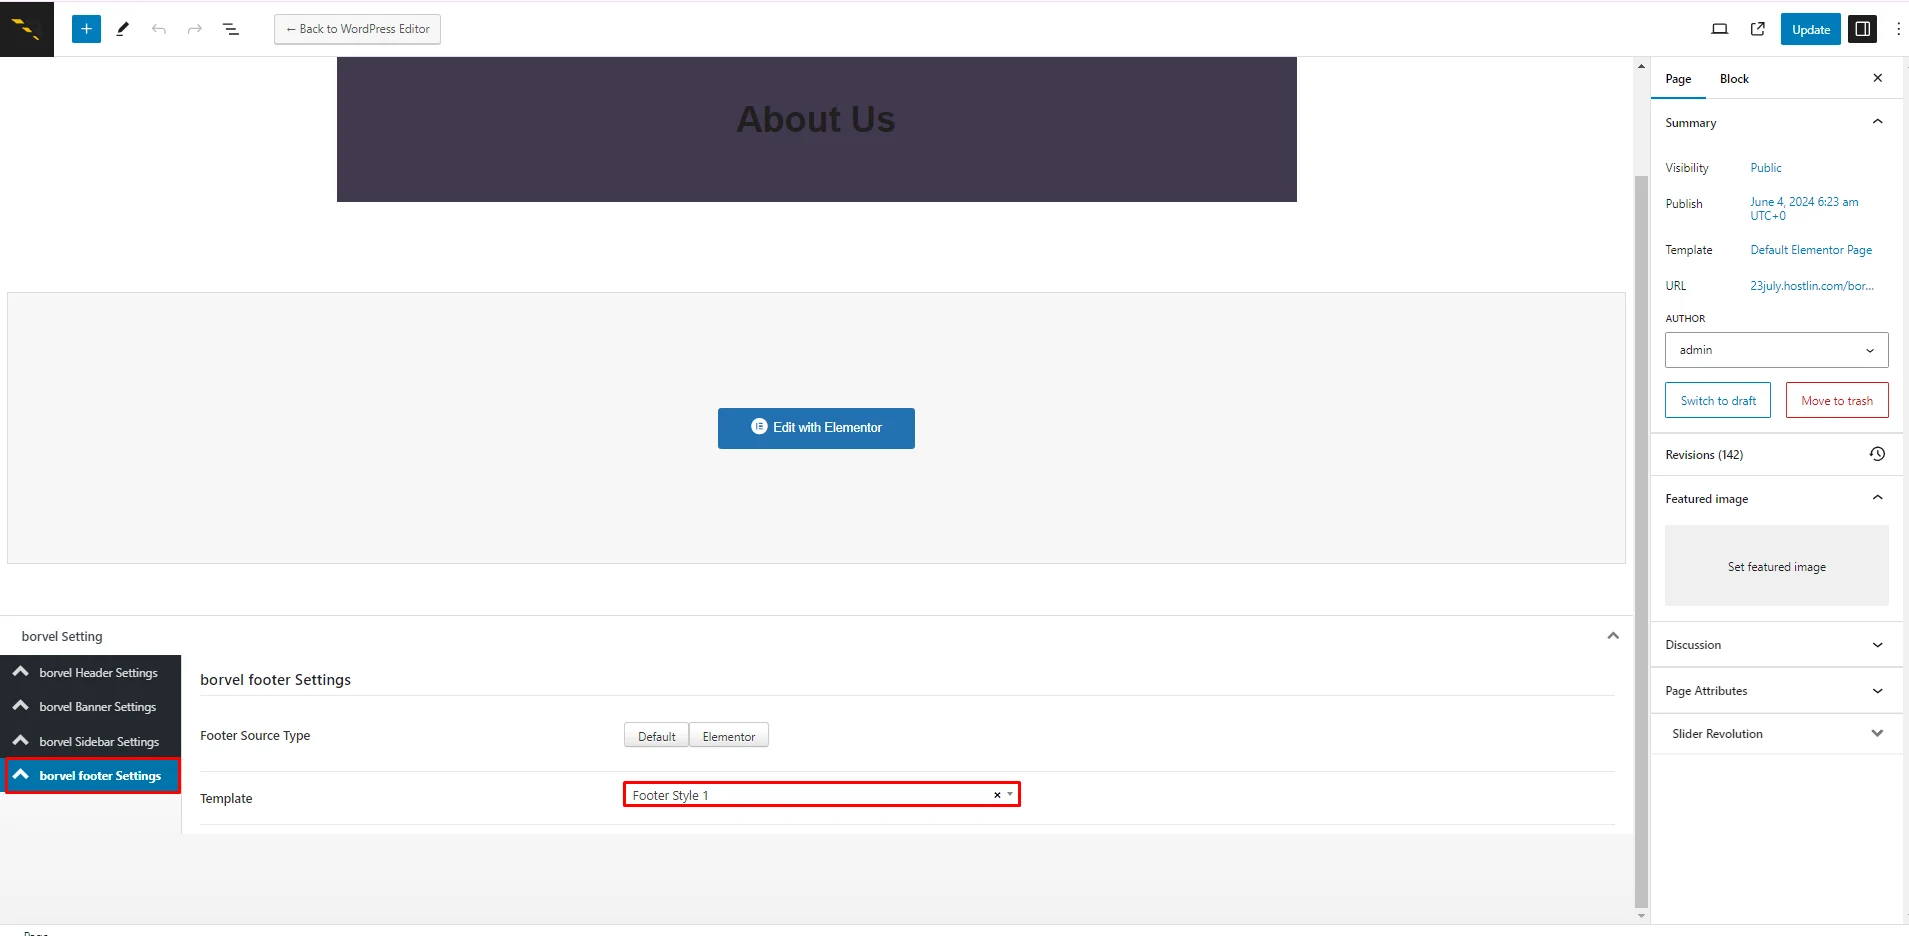Viewport: 1909px width, 936px height.
Task: Open borvel Header Settings tab
Action: point(98,673)
